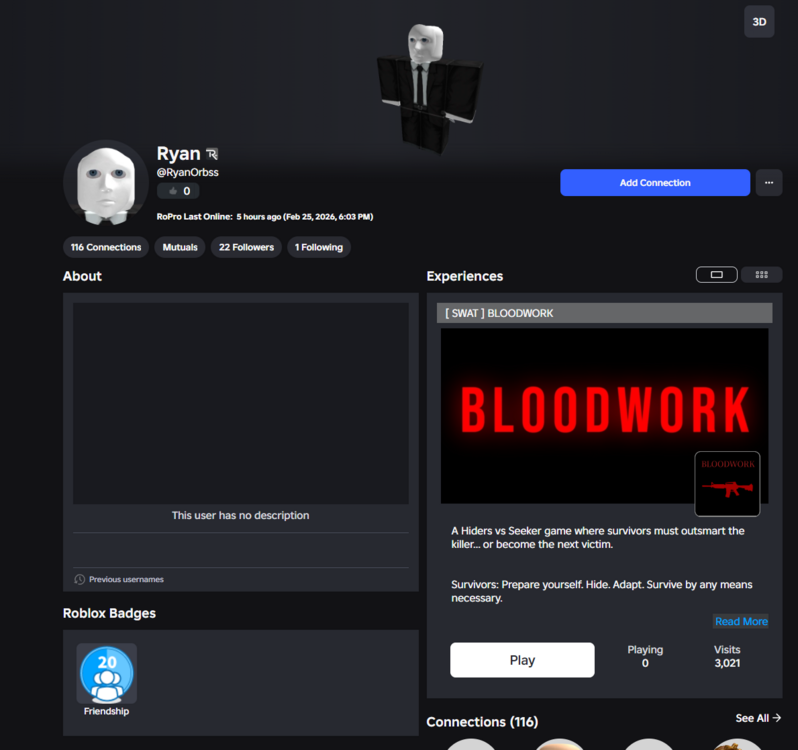Toggle the 3D avatar view
798x750 pixels.
pos(759,22)
